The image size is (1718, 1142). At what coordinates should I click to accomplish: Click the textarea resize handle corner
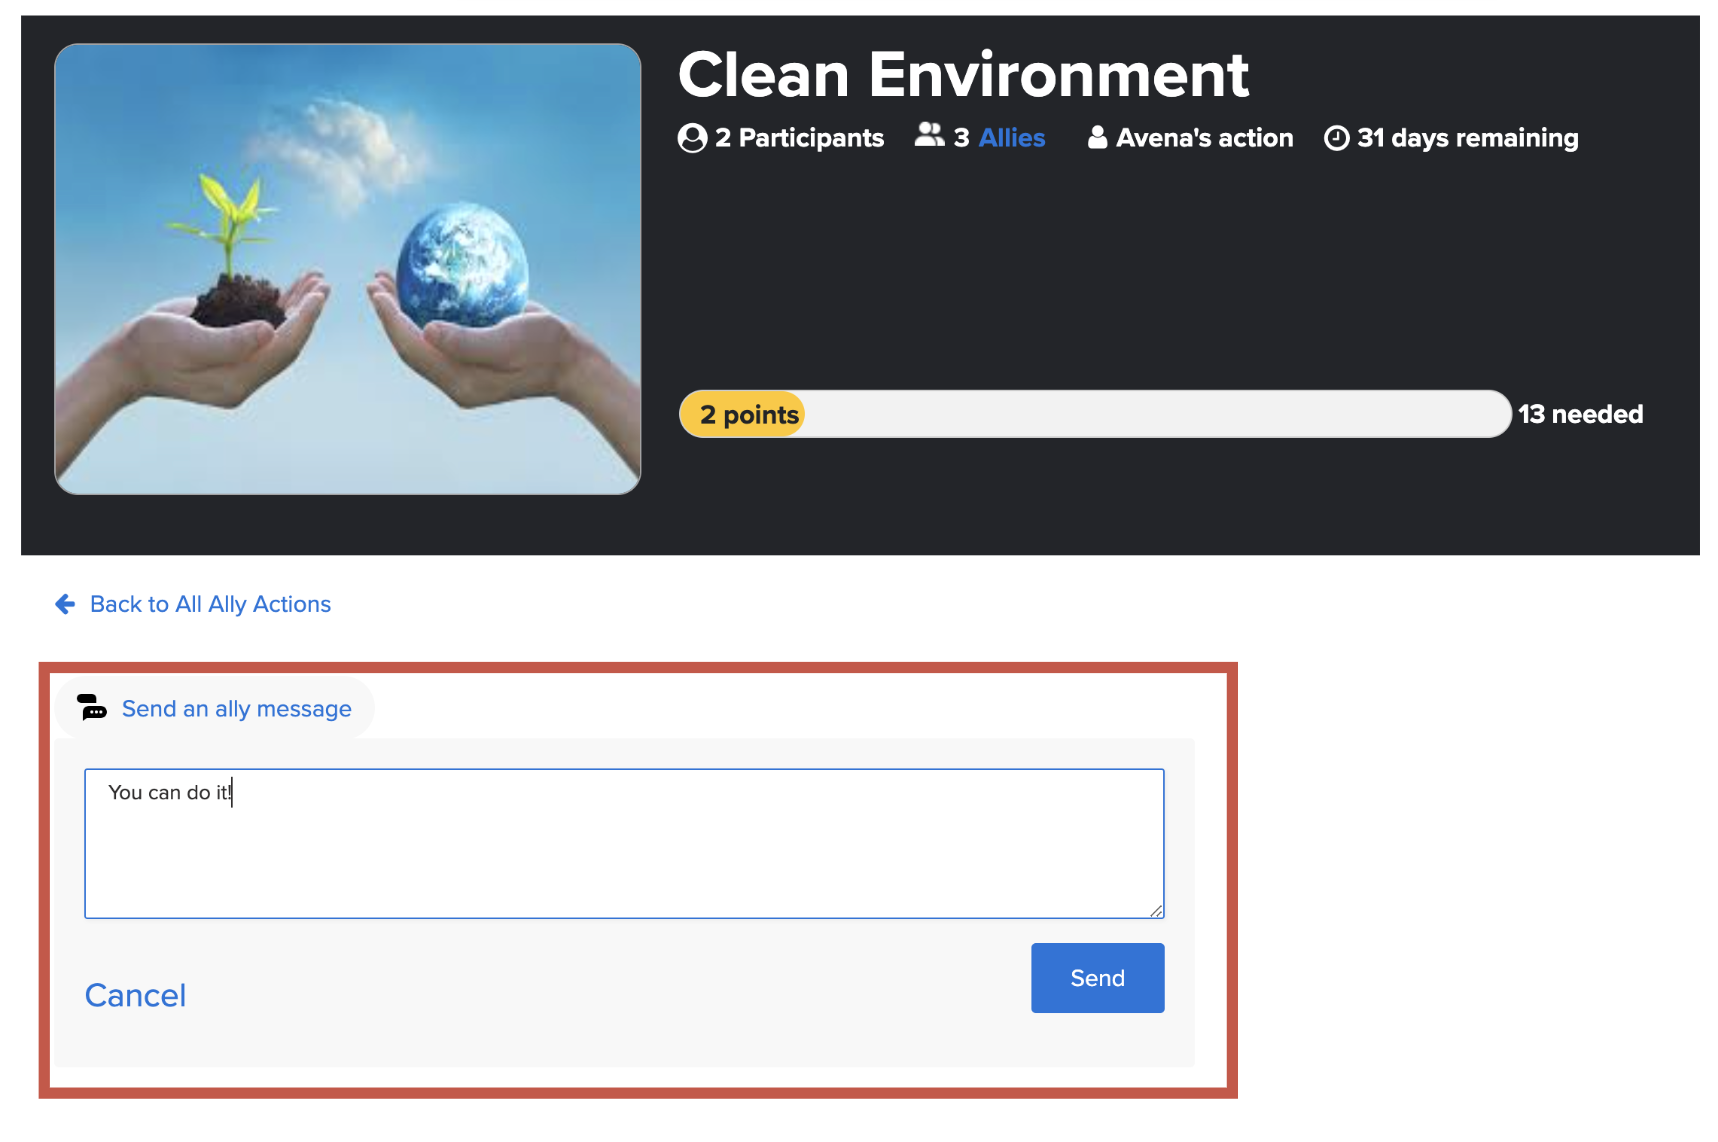1156,910
